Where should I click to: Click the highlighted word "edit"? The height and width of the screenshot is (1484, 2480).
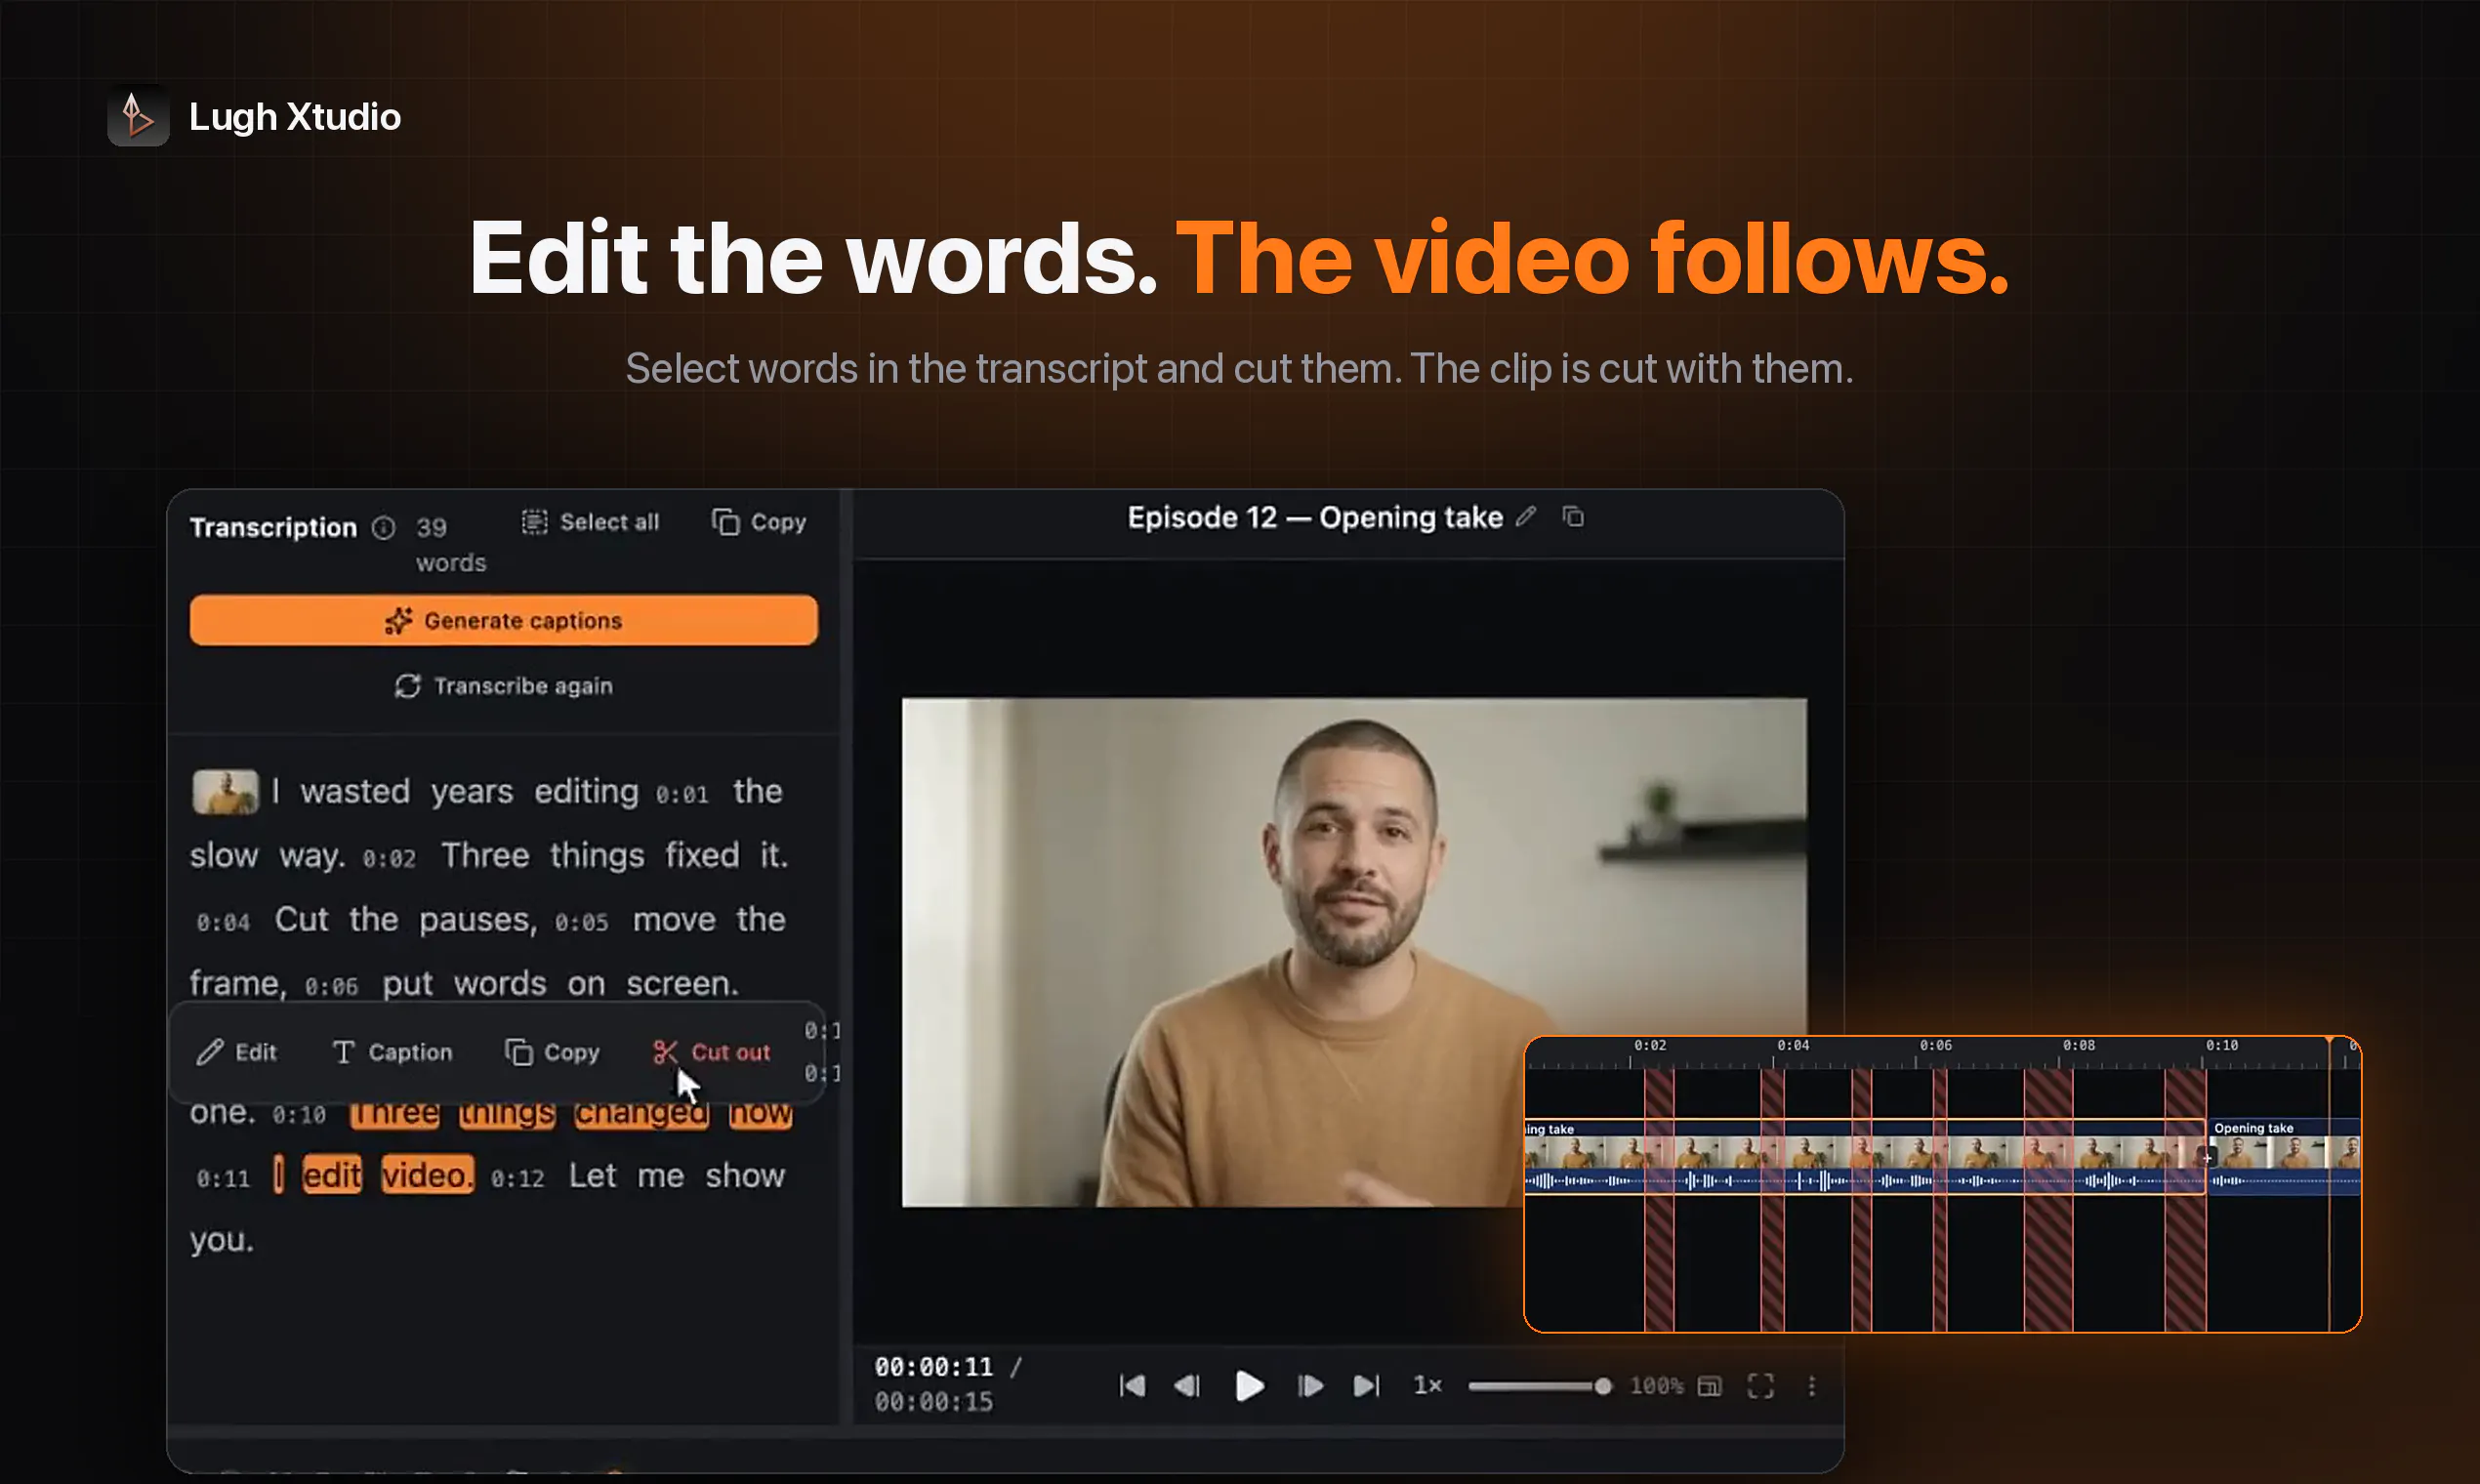(x=332, y=1176)
